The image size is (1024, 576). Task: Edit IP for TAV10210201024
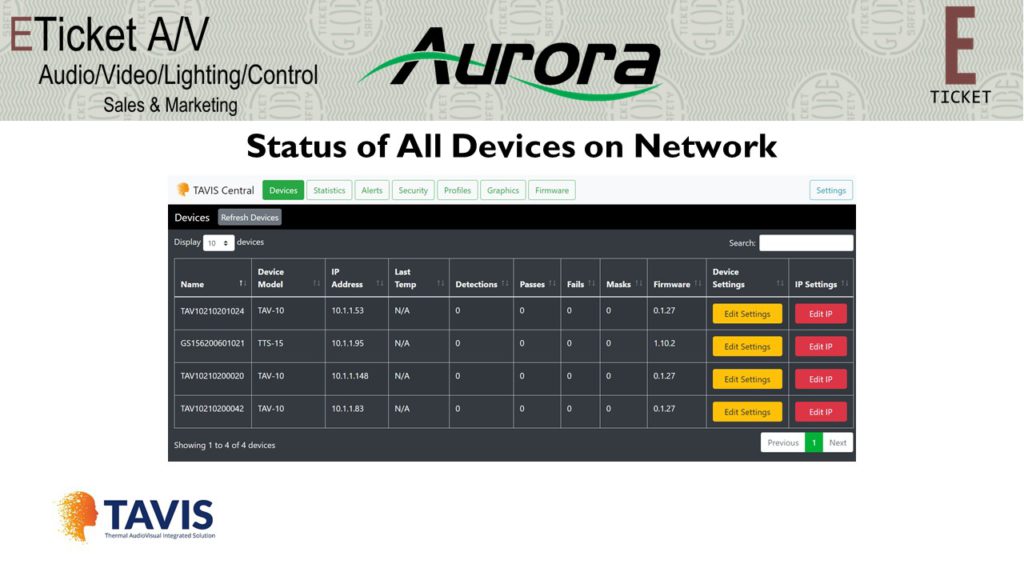[820, 314]
